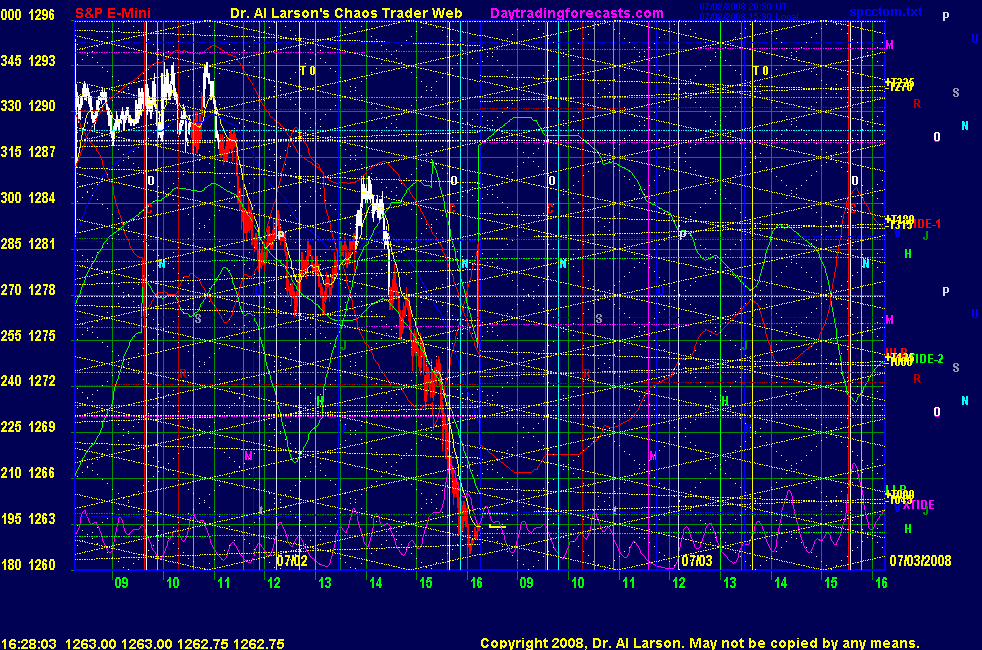982x650 pixels.
Task: Click the "S&P E-Mini" chart title
Action: coord(113,13)
